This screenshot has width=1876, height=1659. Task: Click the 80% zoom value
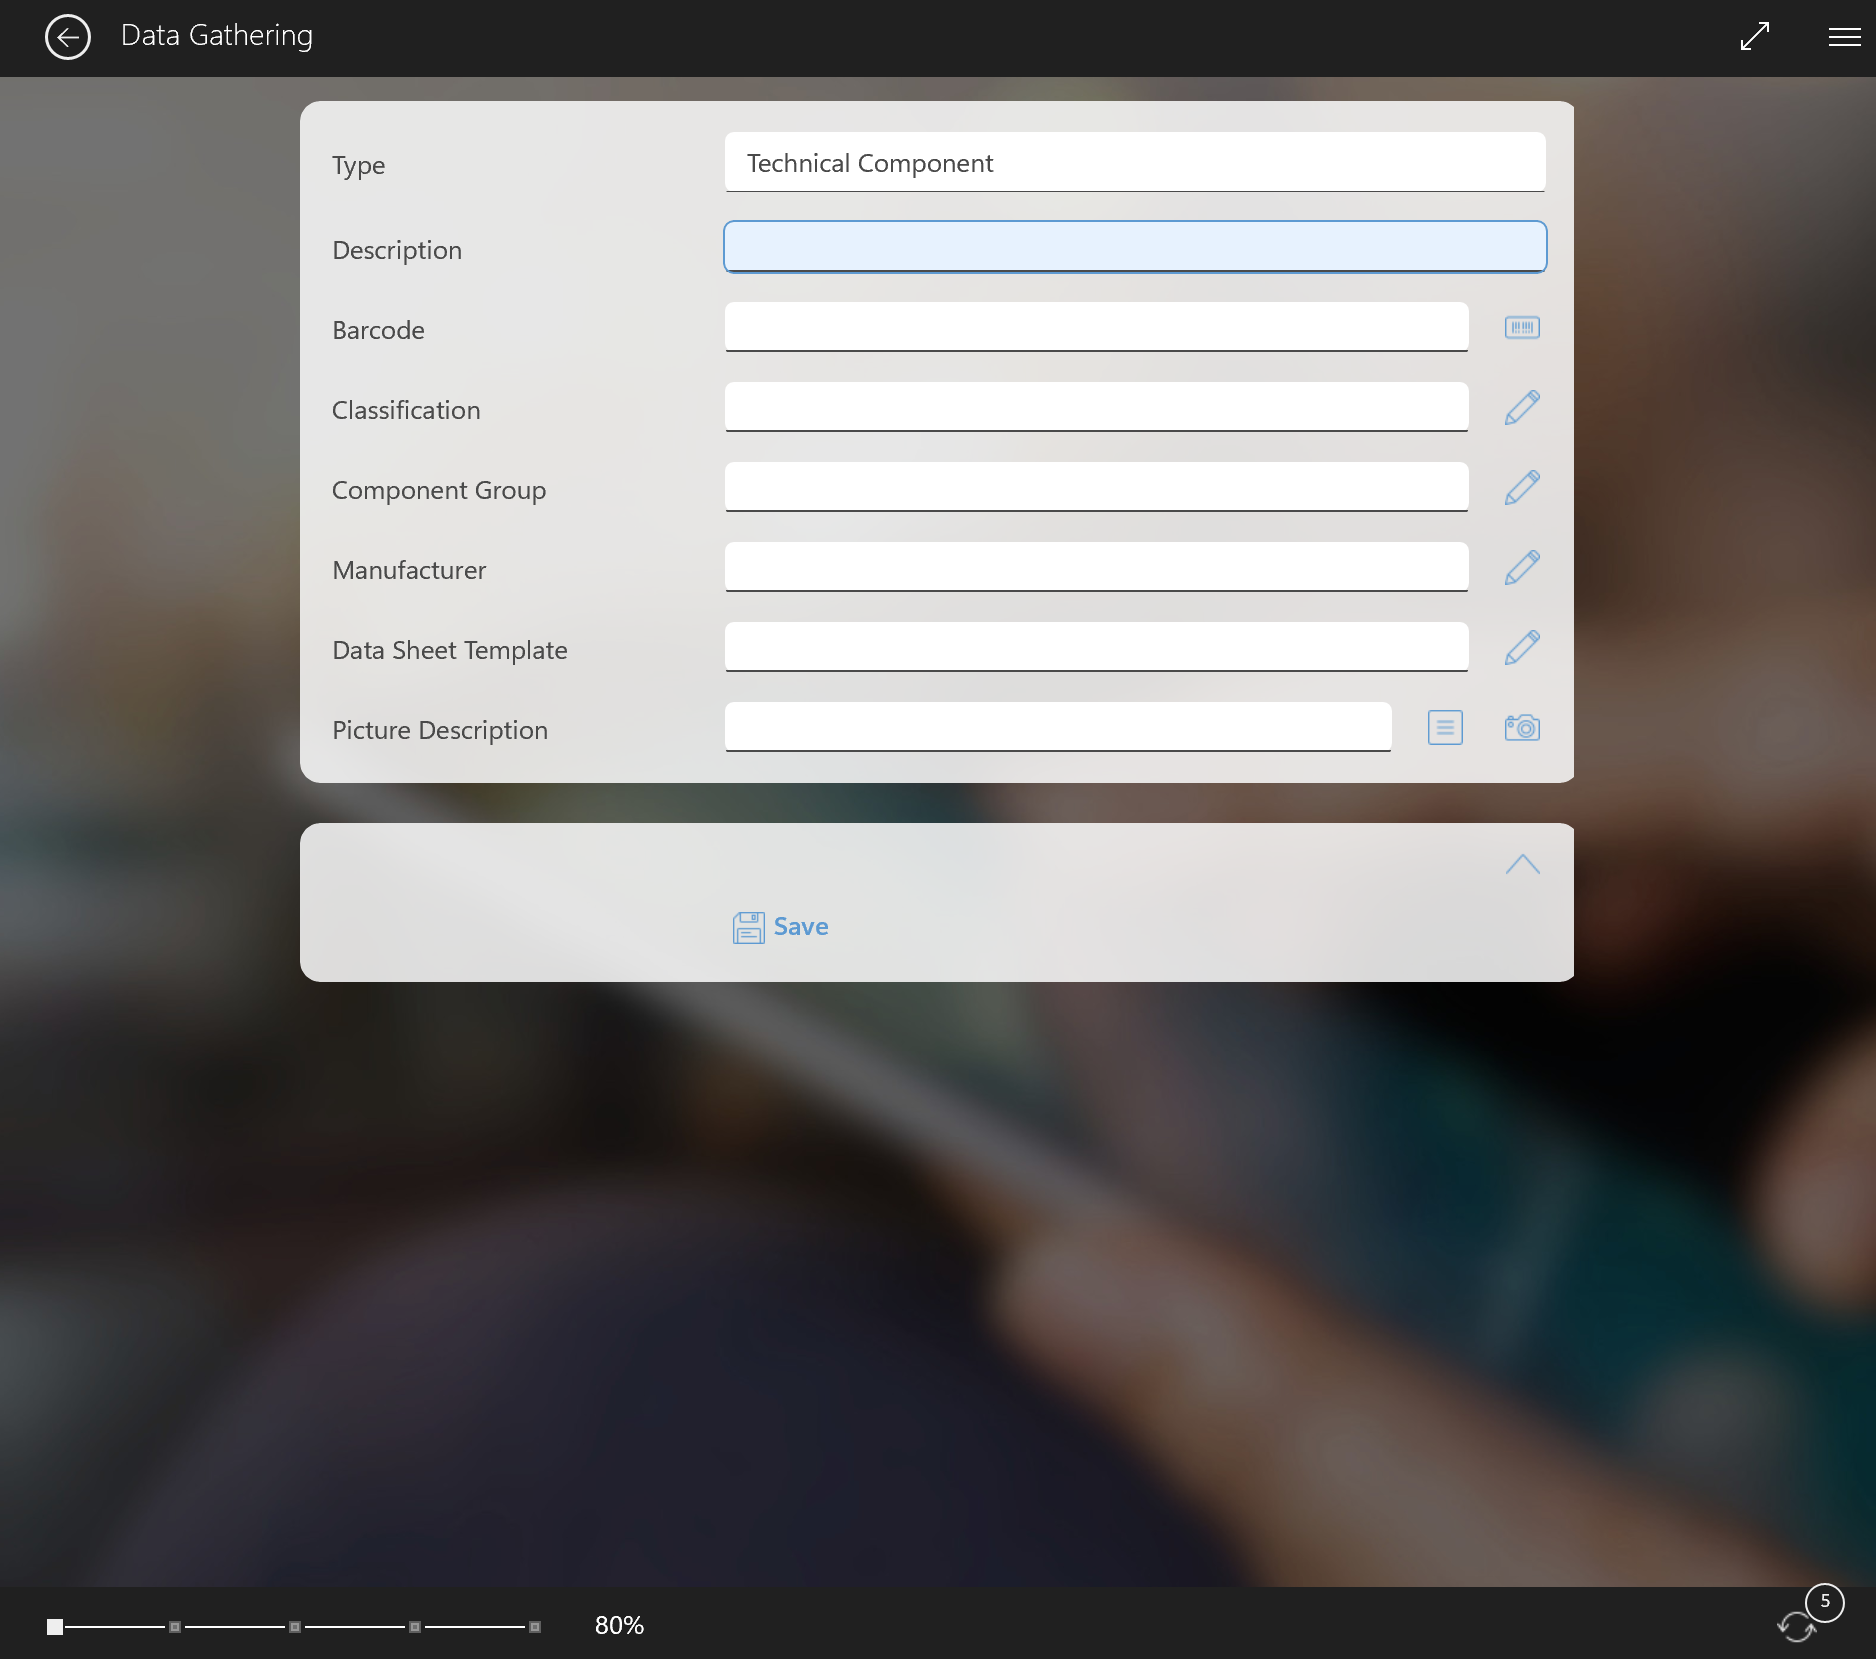coord(619,1626)
